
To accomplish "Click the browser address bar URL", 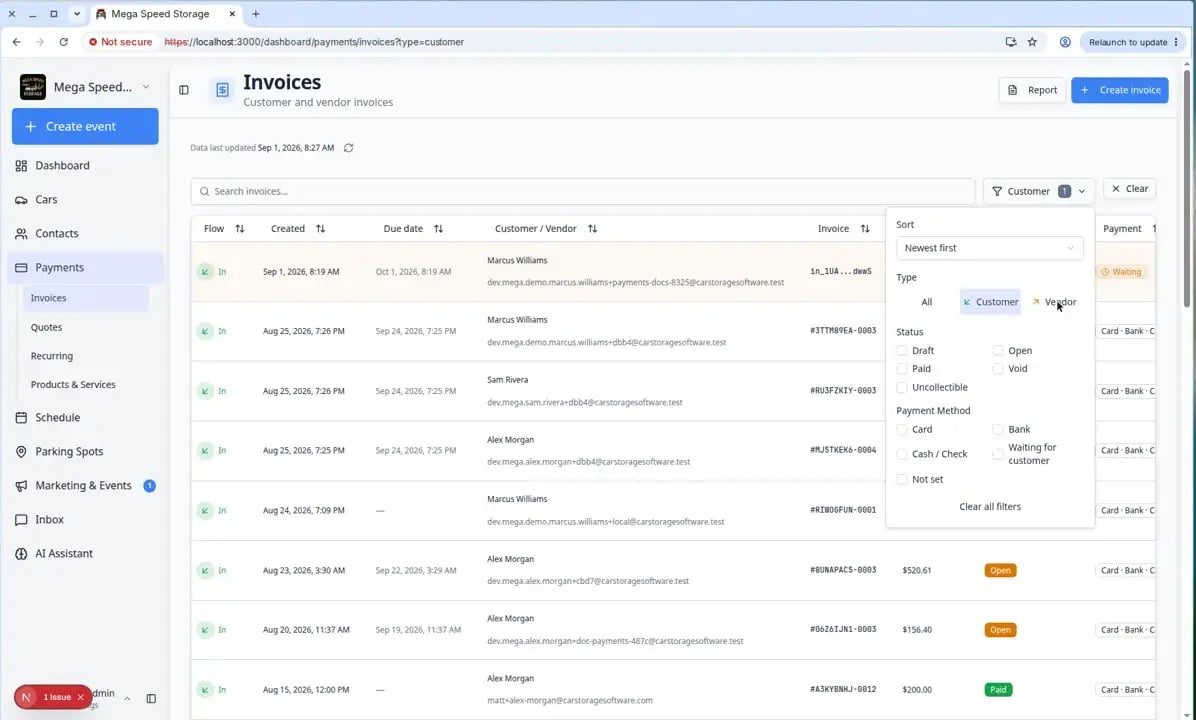I will coord(314,42).
